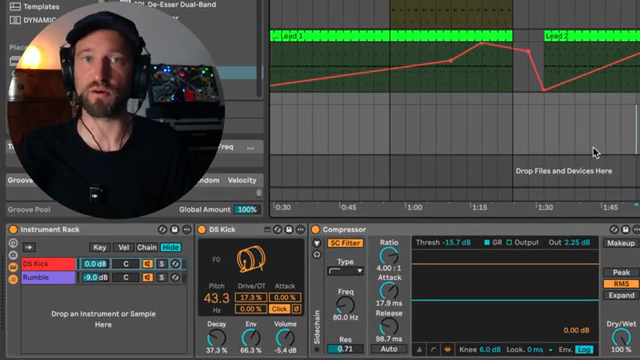
Task: Click Compressor hot-swap preset icon
Action: tap(614, 230)
